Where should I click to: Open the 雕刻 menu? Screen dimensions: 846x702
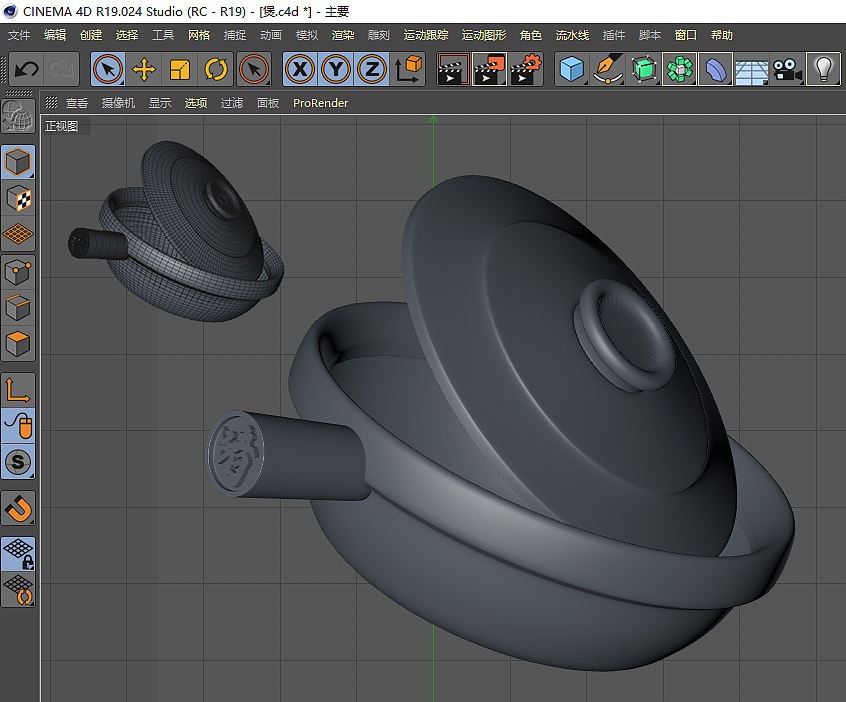tap(379, 35)
